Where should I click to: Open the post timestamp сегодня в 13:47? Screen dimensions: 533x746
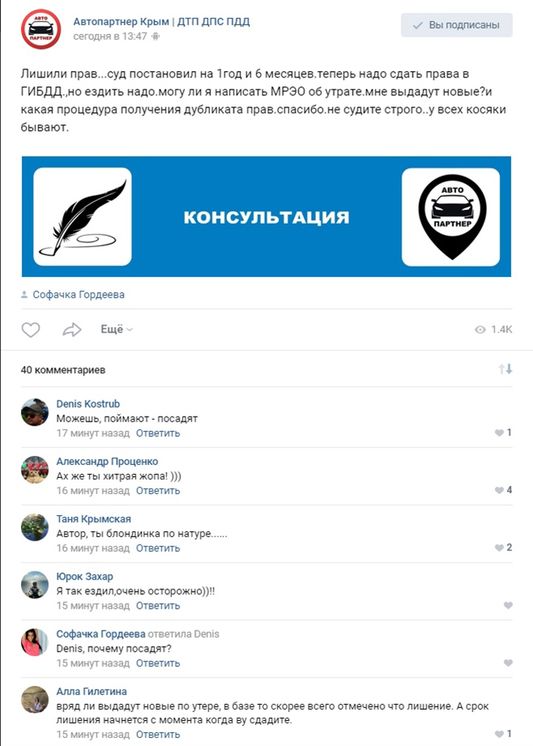110,36
